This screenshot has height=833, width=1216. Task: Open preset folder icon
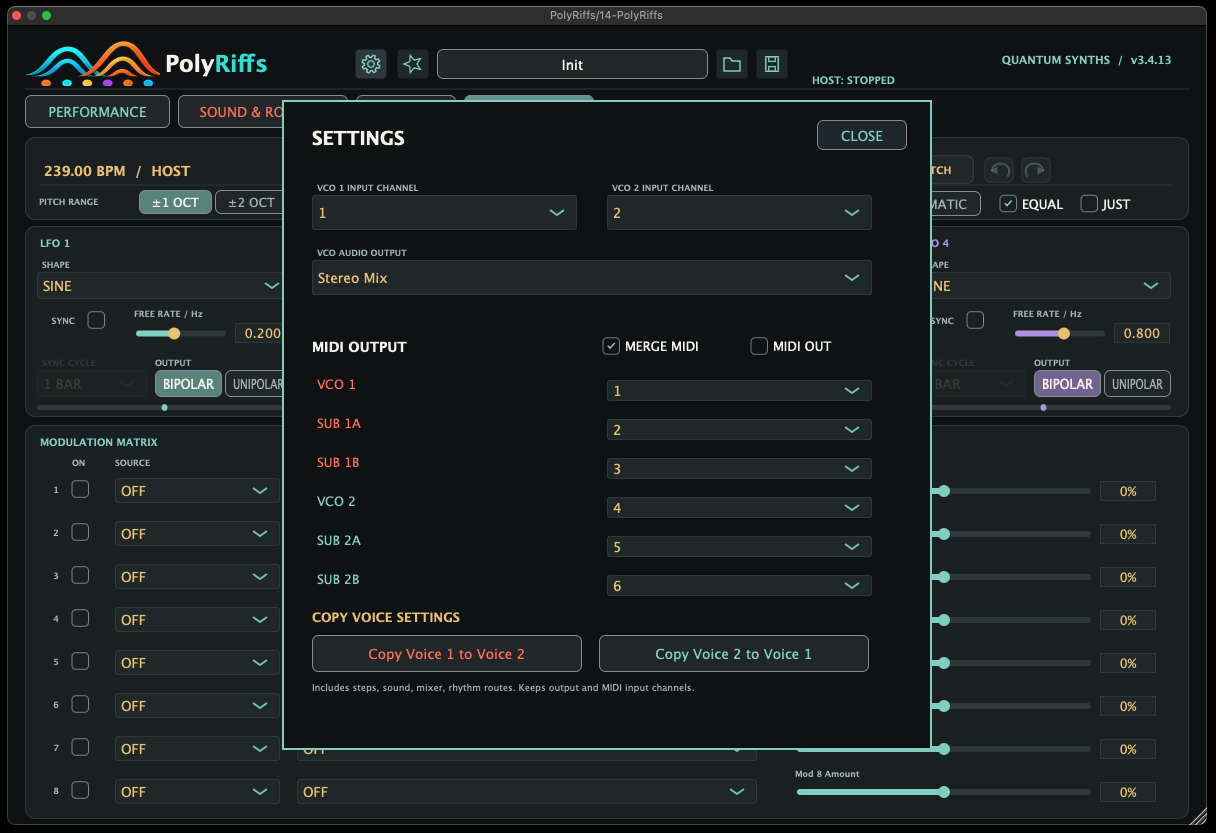point(732,64)
